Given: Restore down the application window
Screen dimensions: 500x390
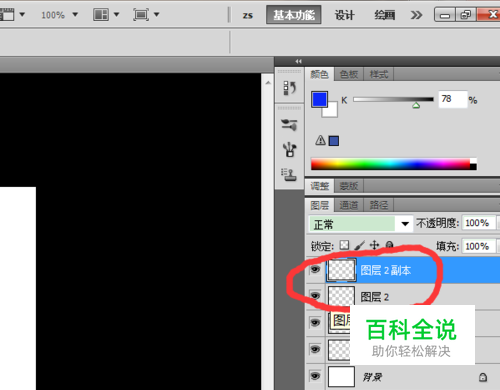Looking at the screenshot, I should click(x=466, y=15).
